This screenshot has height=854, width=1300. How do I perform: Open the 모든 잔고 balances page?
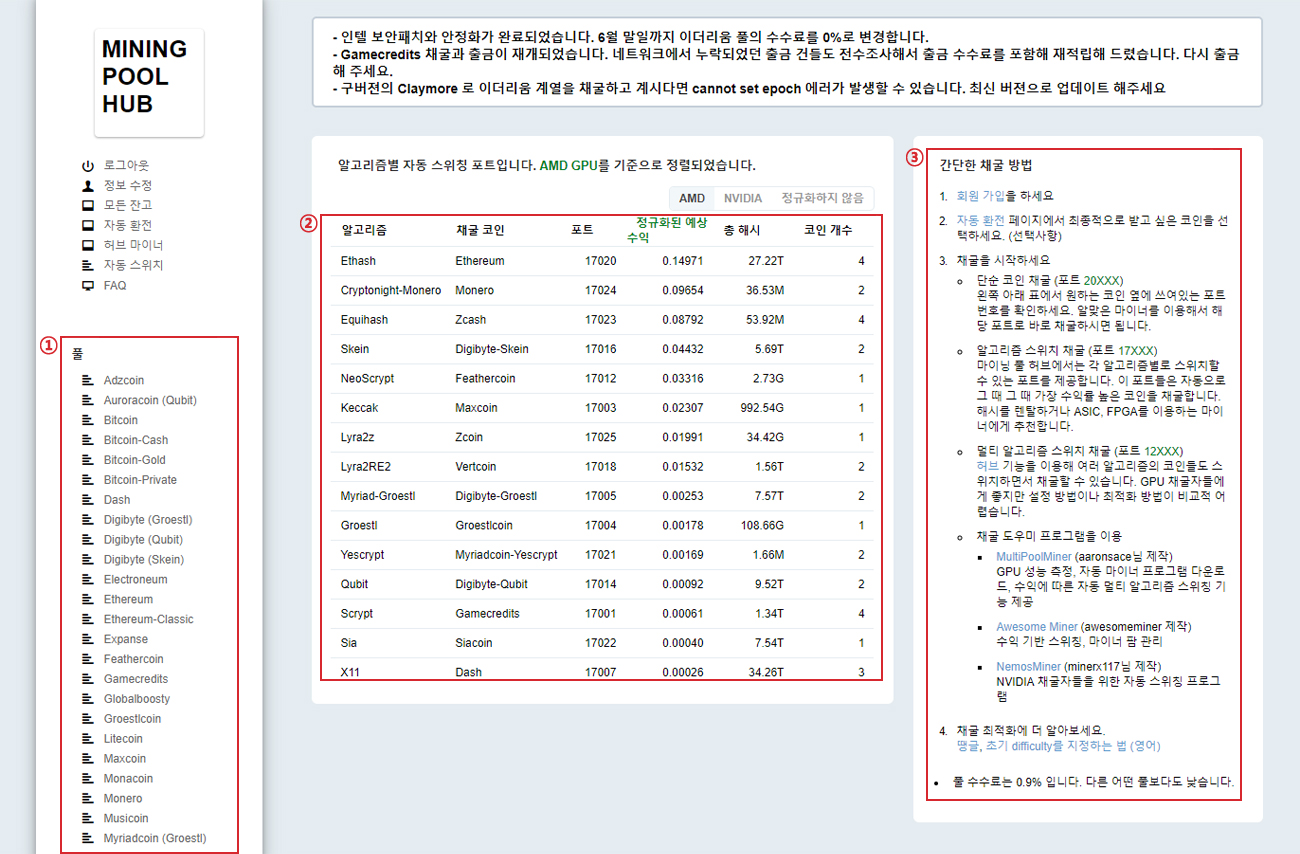128,205
